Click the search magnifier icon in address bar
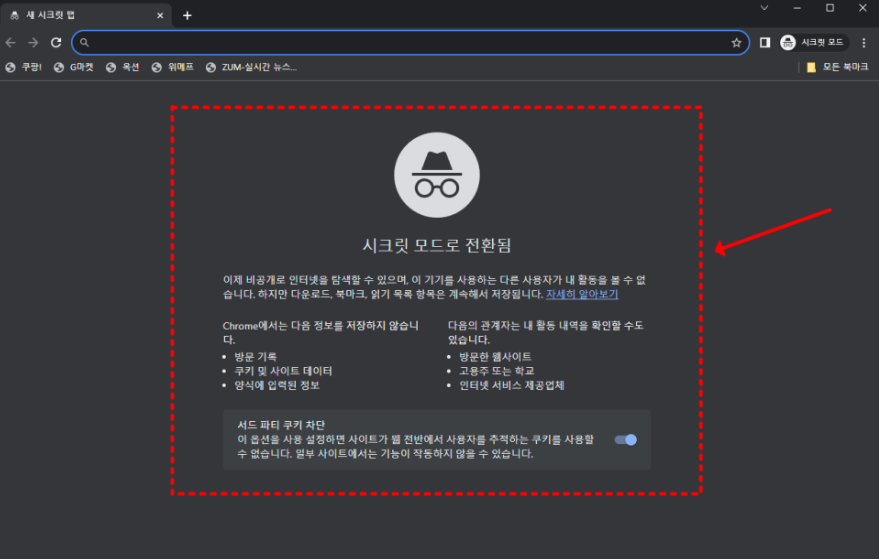This screenshot has height=559, width=879. pos(84,43)
